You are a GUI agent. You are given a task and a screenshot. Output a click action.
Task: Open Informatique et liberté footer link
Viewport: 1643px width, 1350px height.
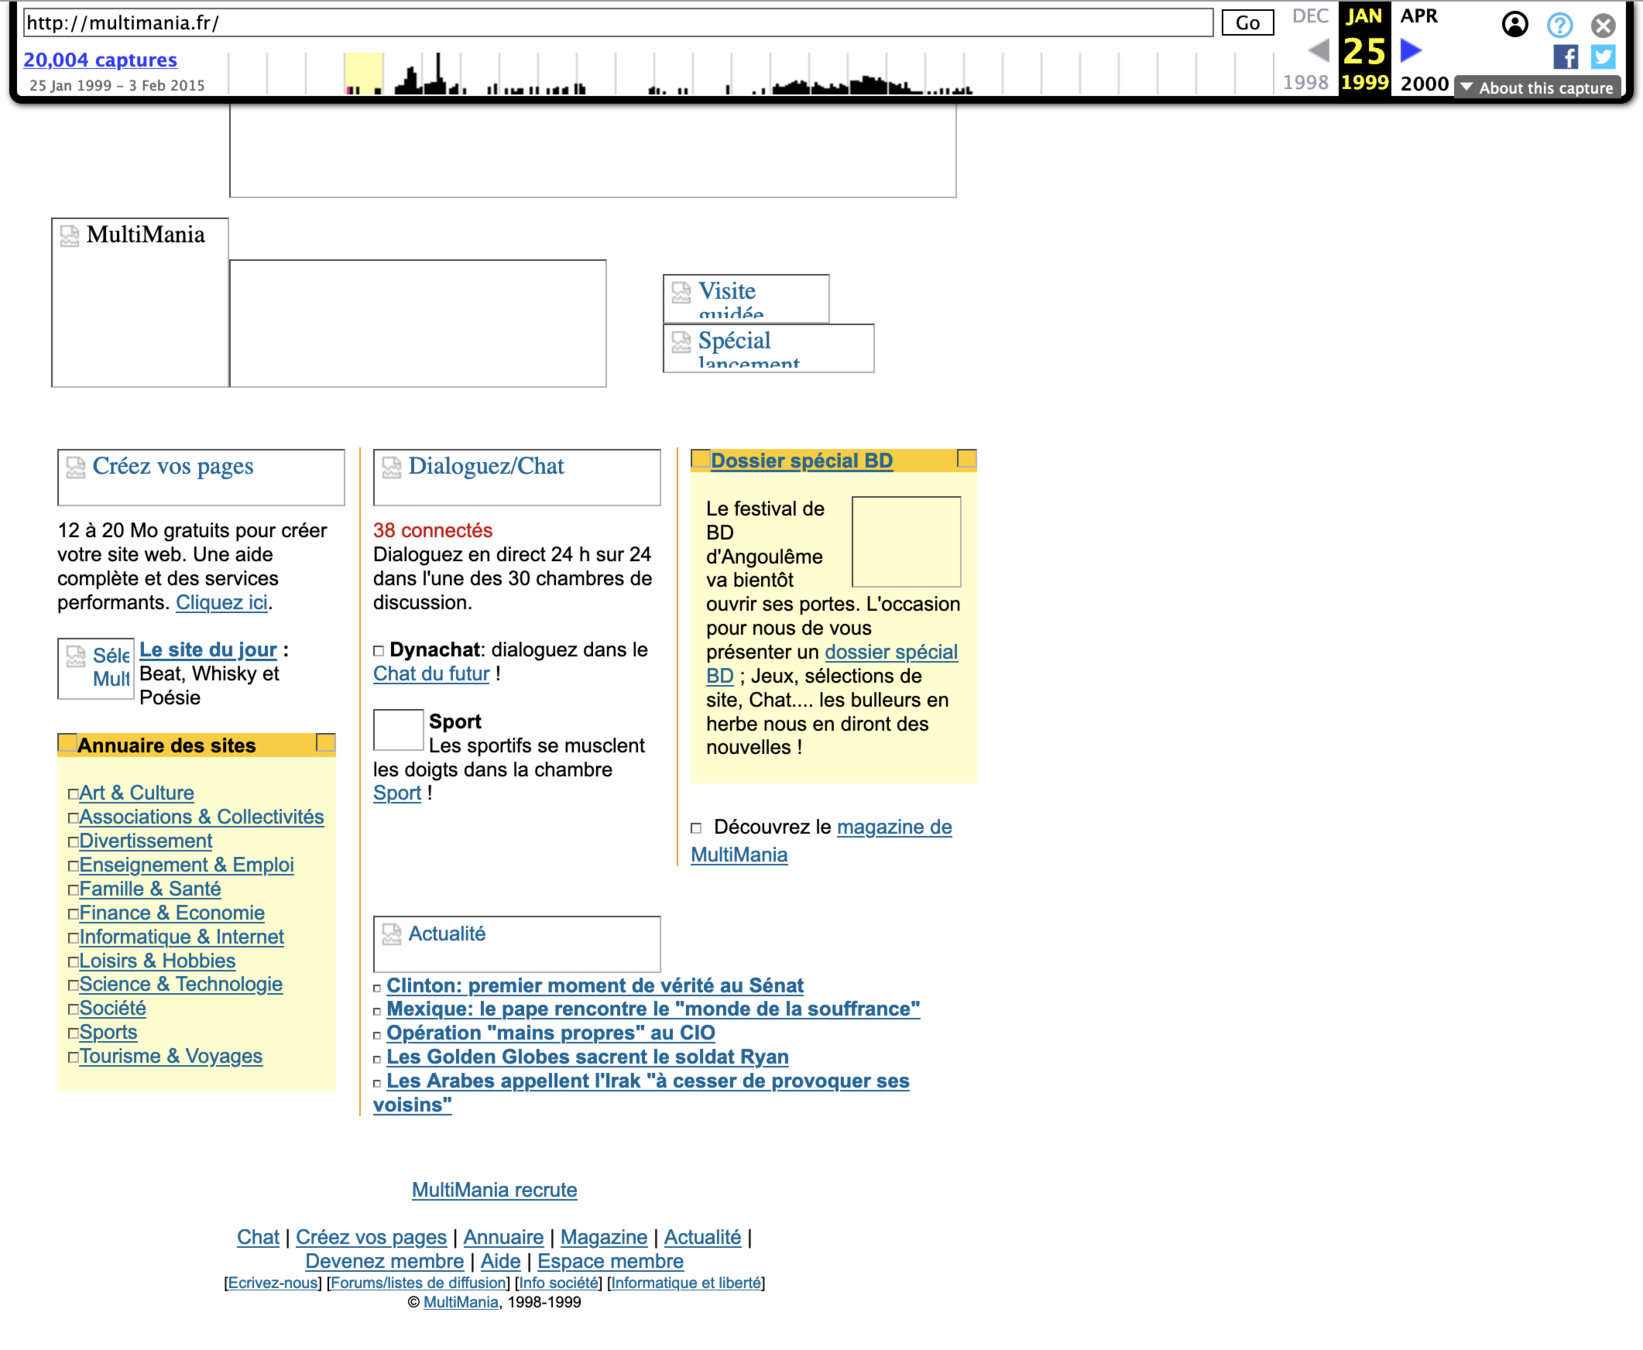(x=686, y=1283)
